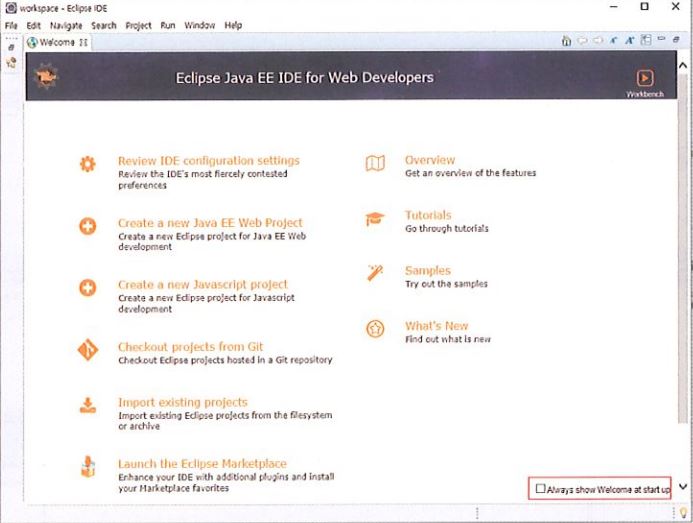Select the Welcome tab

(57, 42)
